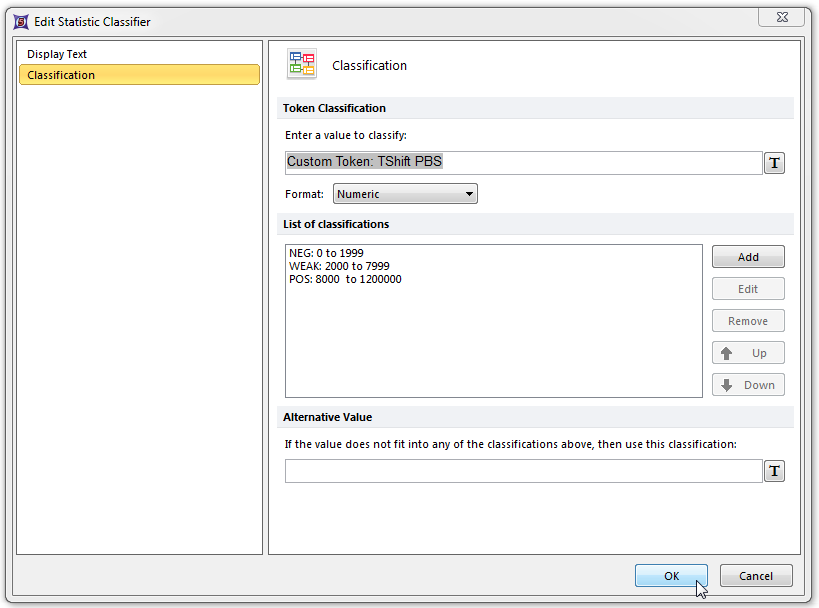Move classification up with the Up arrow

[748, 353]
